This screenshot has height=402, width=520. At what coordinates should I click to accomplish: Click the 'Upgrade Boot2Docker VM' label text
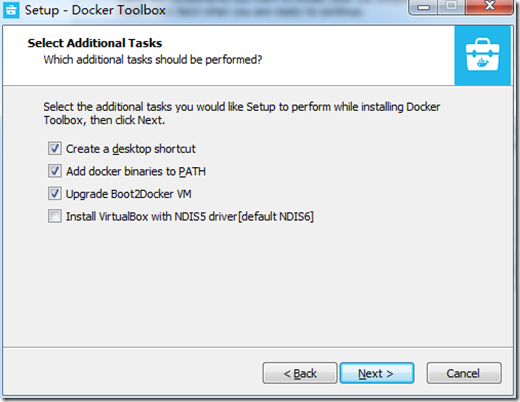tap(129, 194)
